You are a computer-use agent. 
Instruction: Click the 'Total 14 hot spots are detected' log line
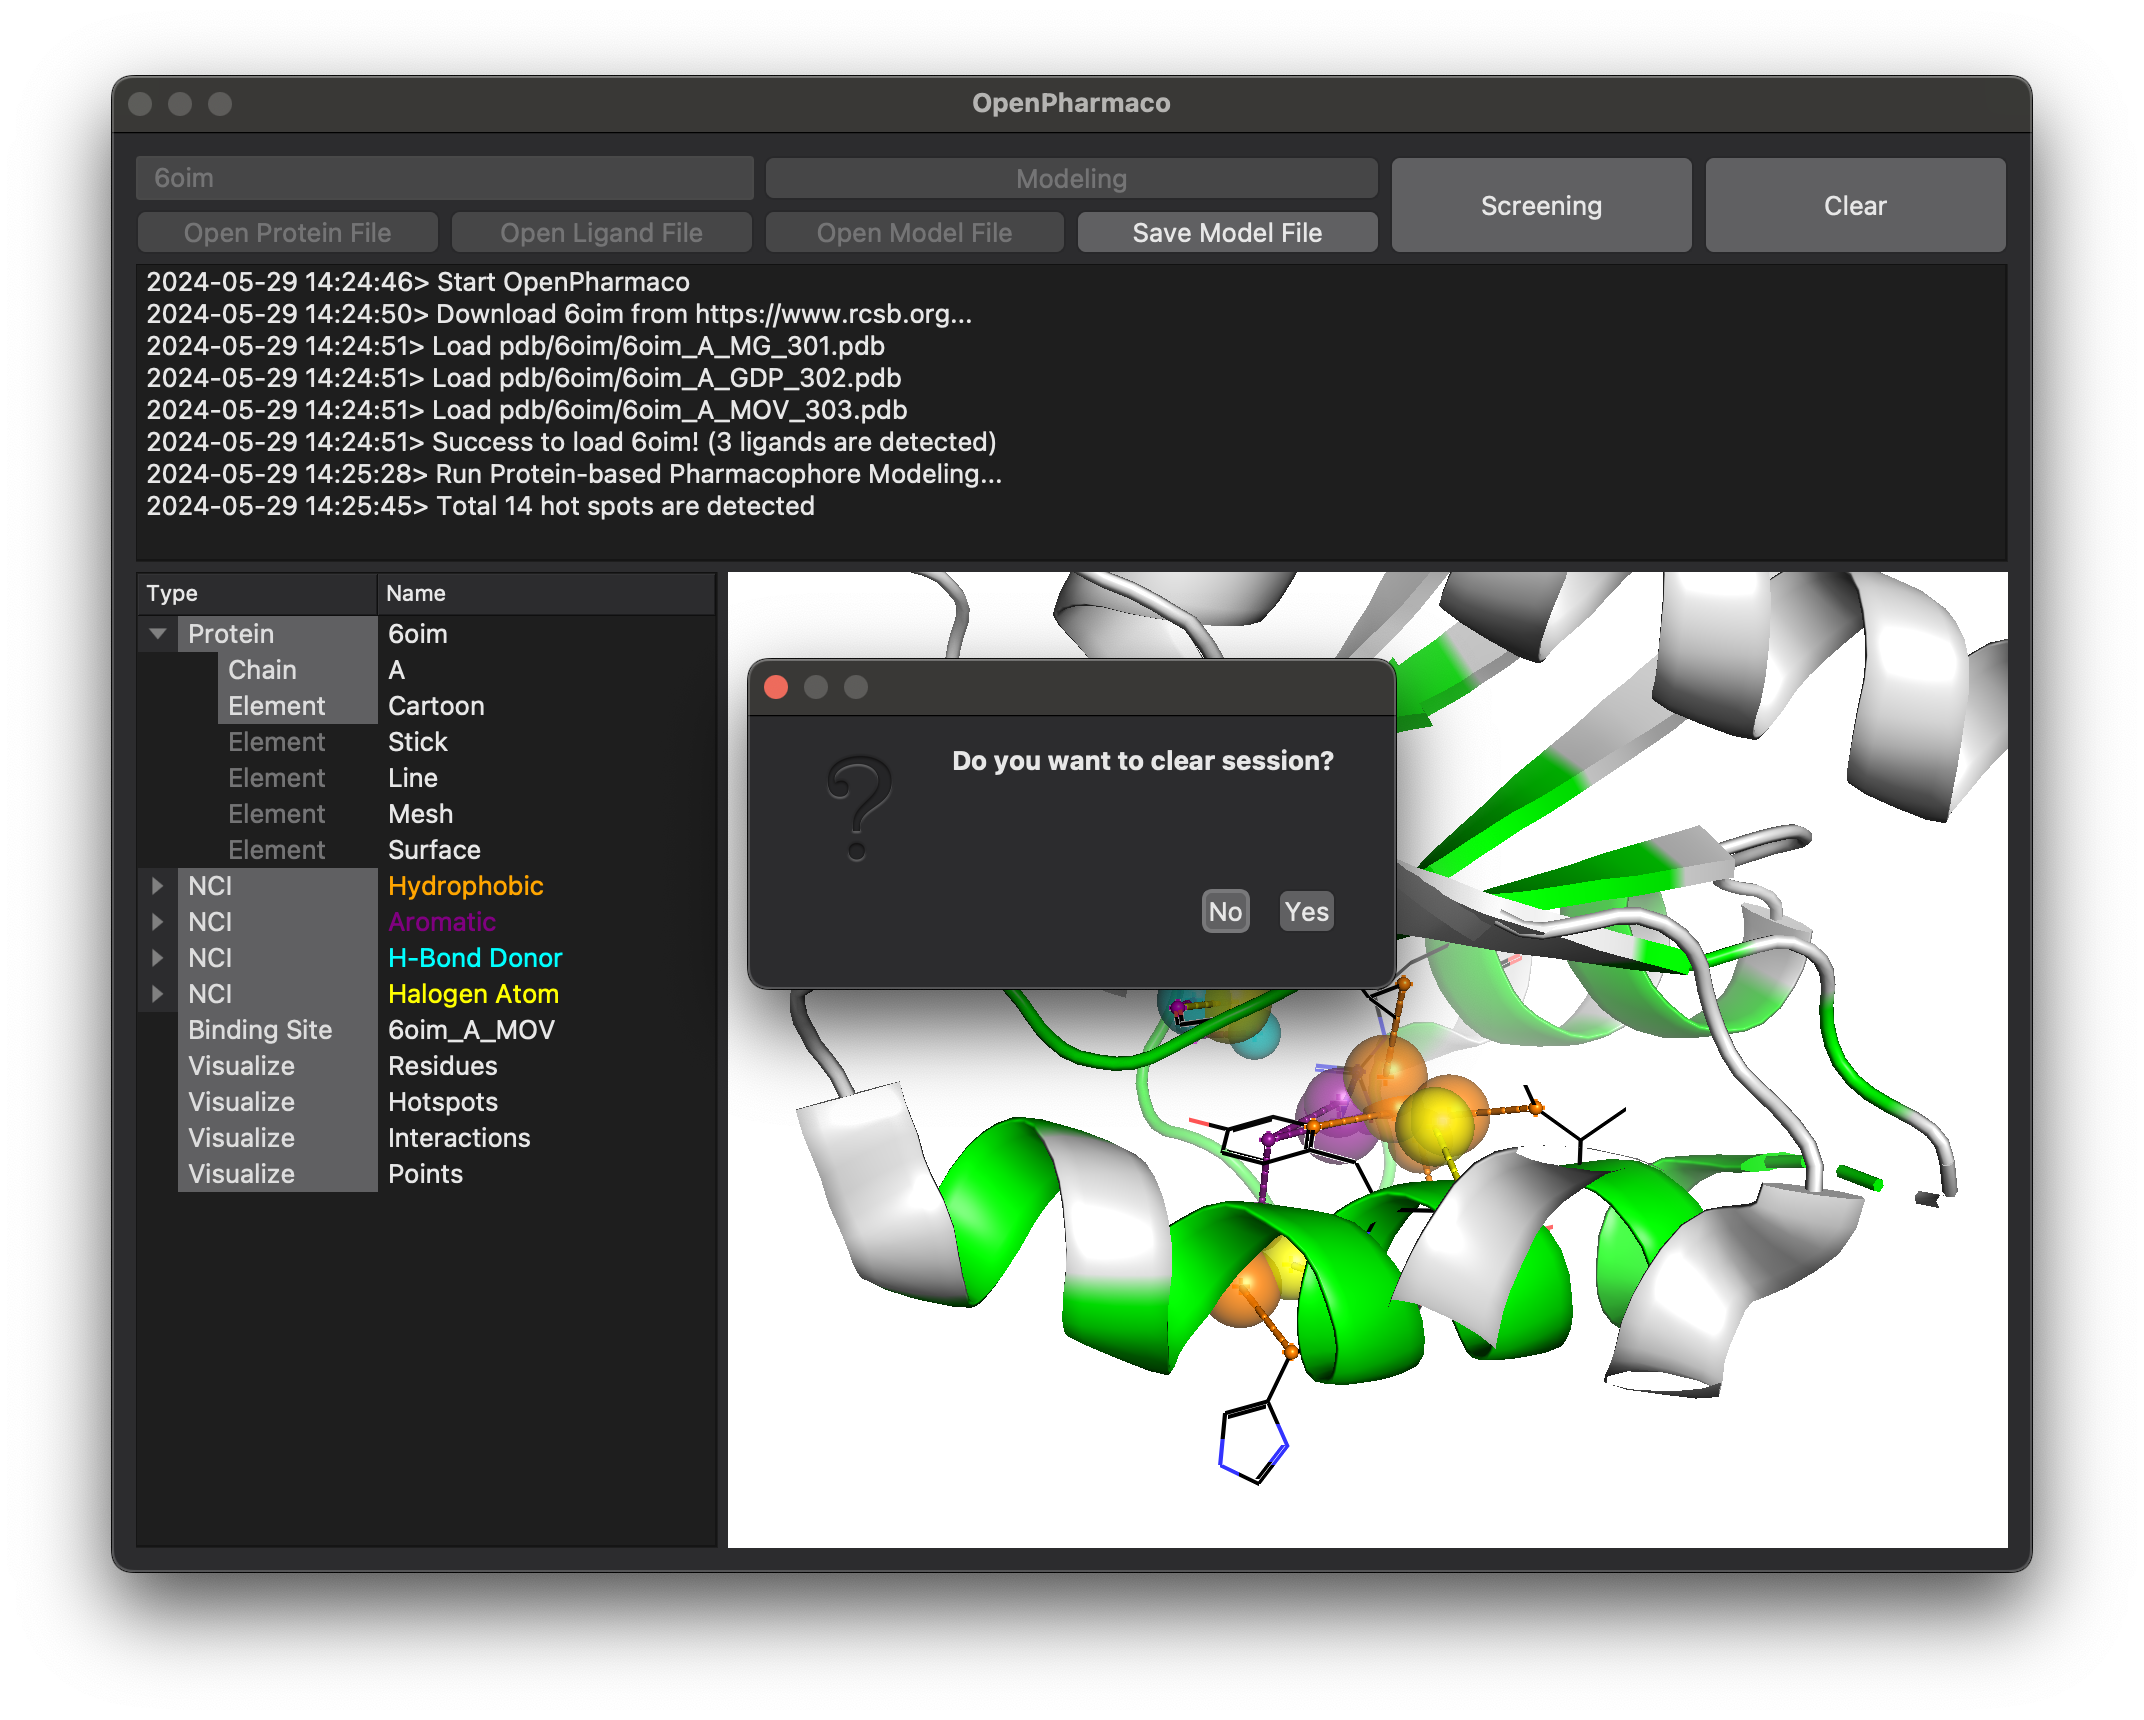pyautogui.click(x=480, y=505)
